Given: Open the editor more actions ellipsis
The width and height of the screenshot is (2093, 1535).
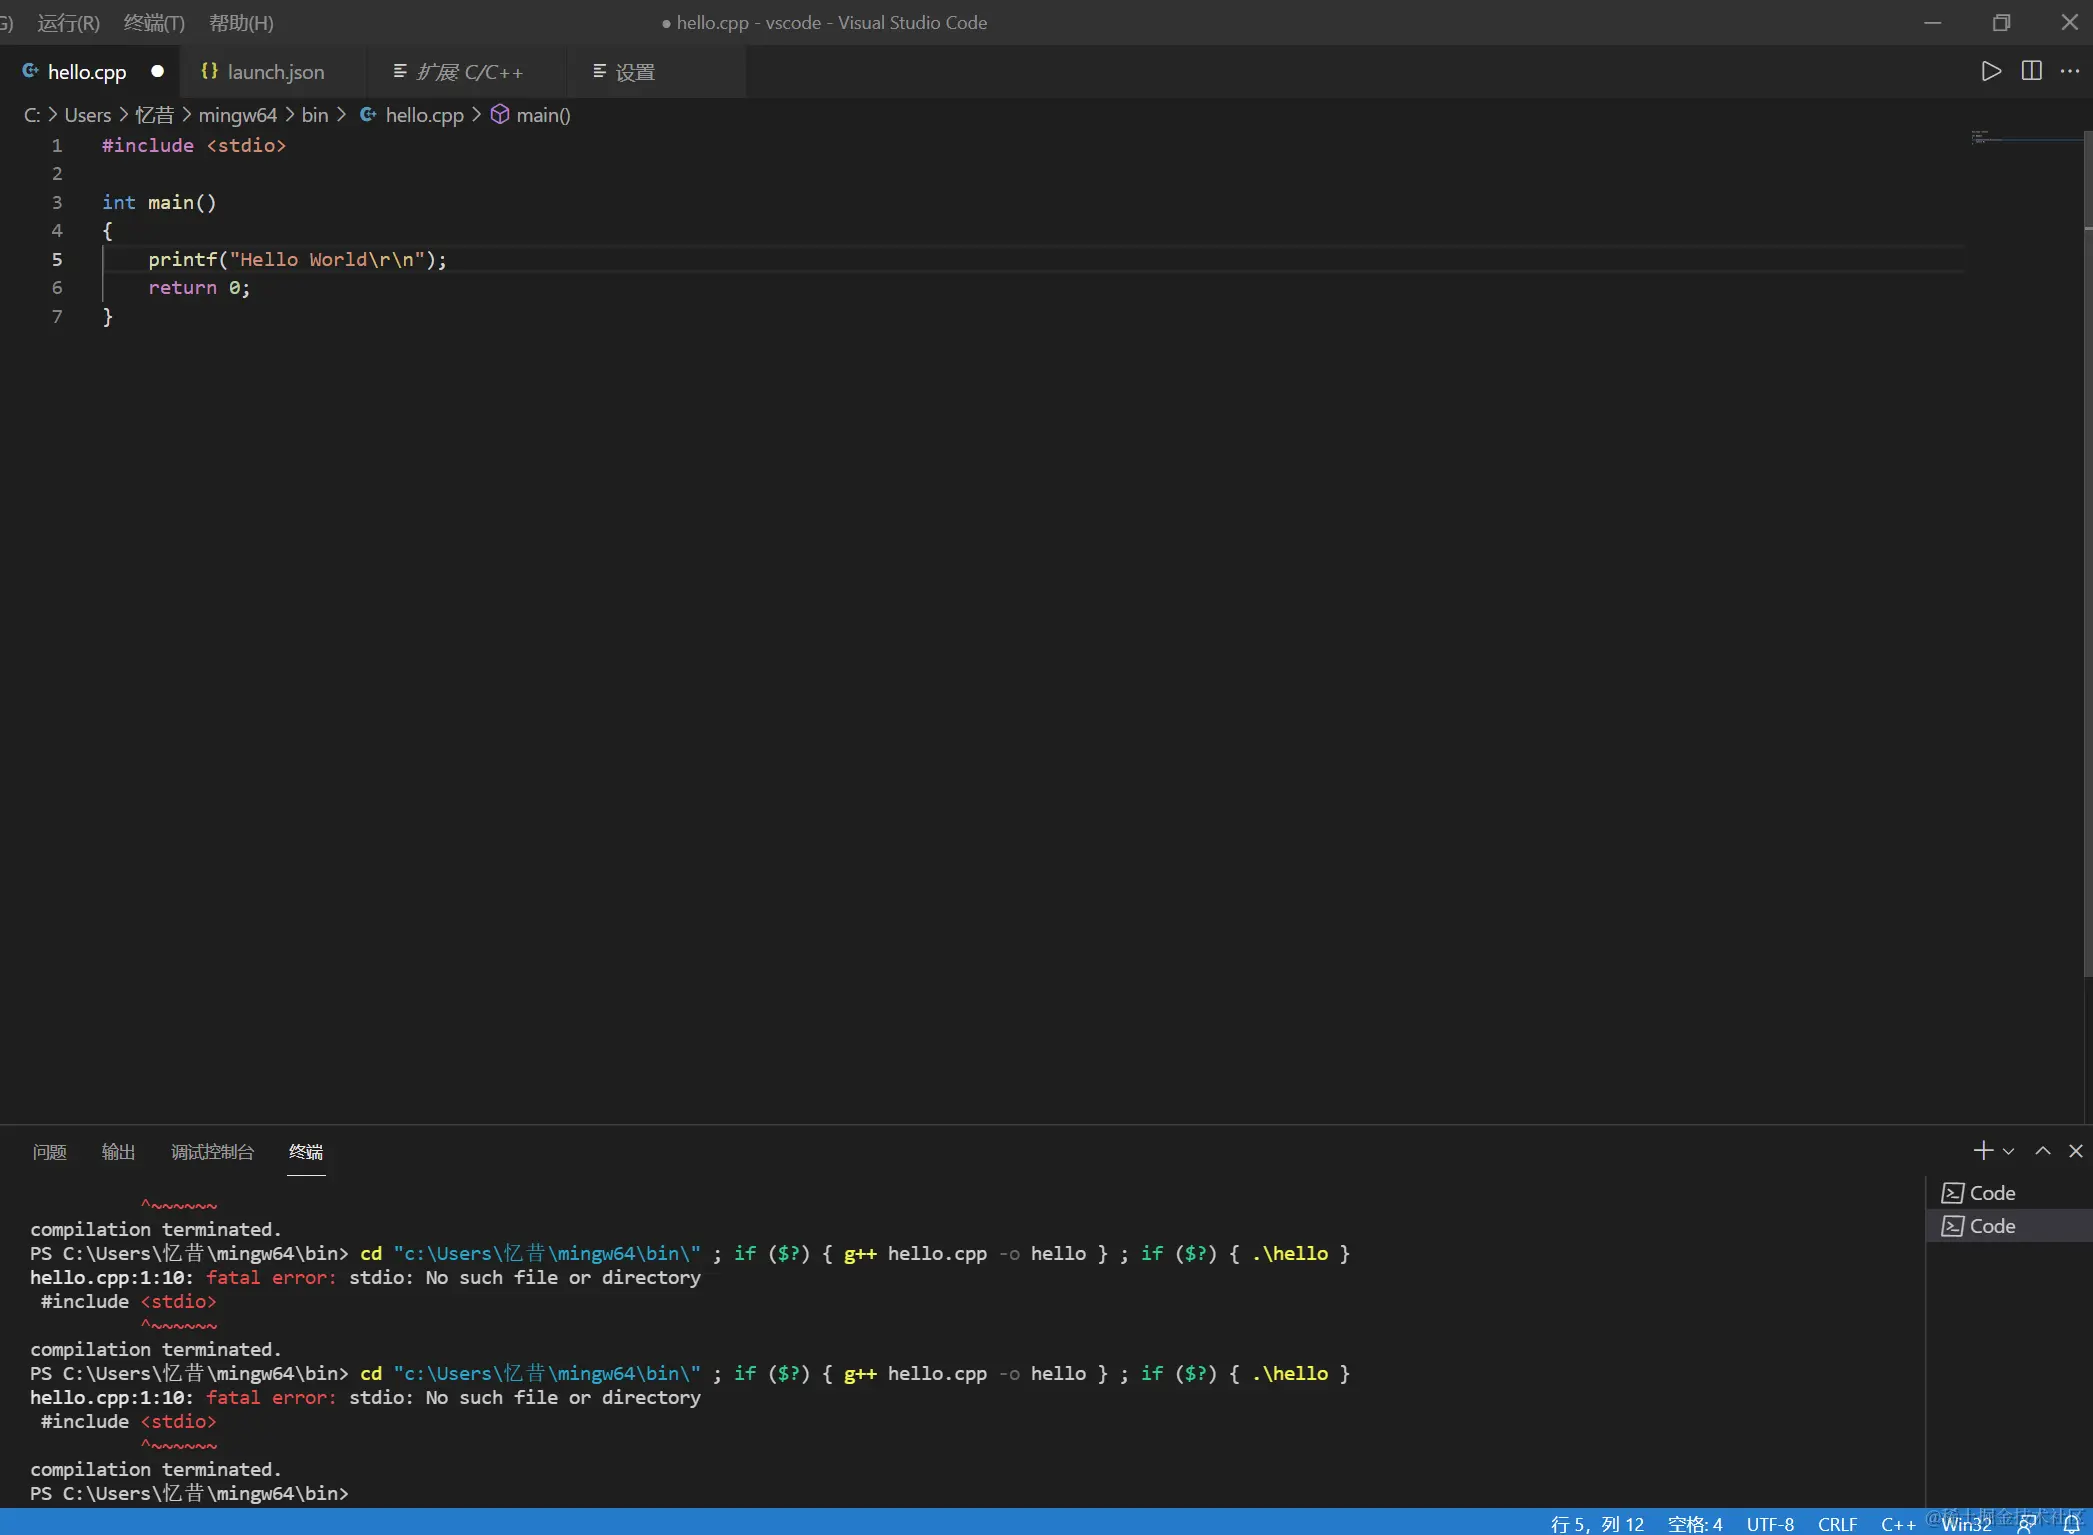Looking at the screenshot, I should pos(2070,71).
